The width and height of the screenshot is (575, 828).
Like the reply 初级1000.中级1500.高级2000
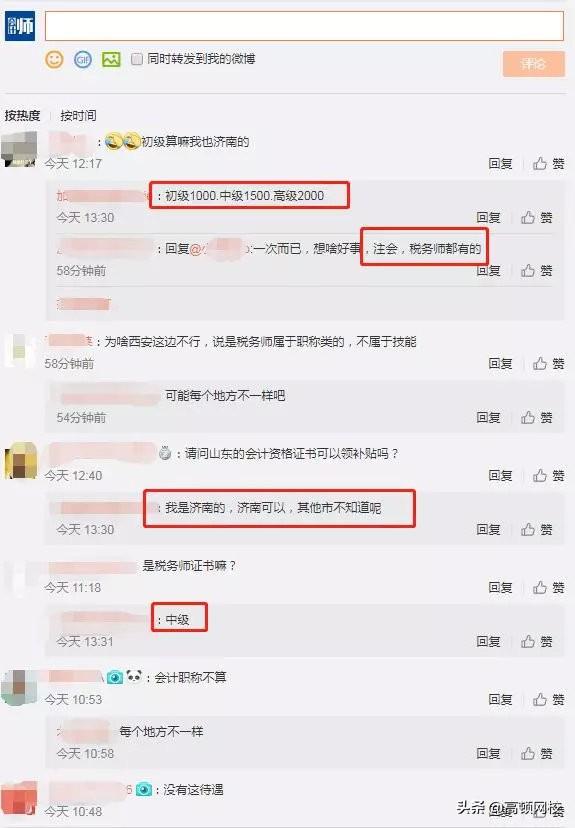coord(536,218)
